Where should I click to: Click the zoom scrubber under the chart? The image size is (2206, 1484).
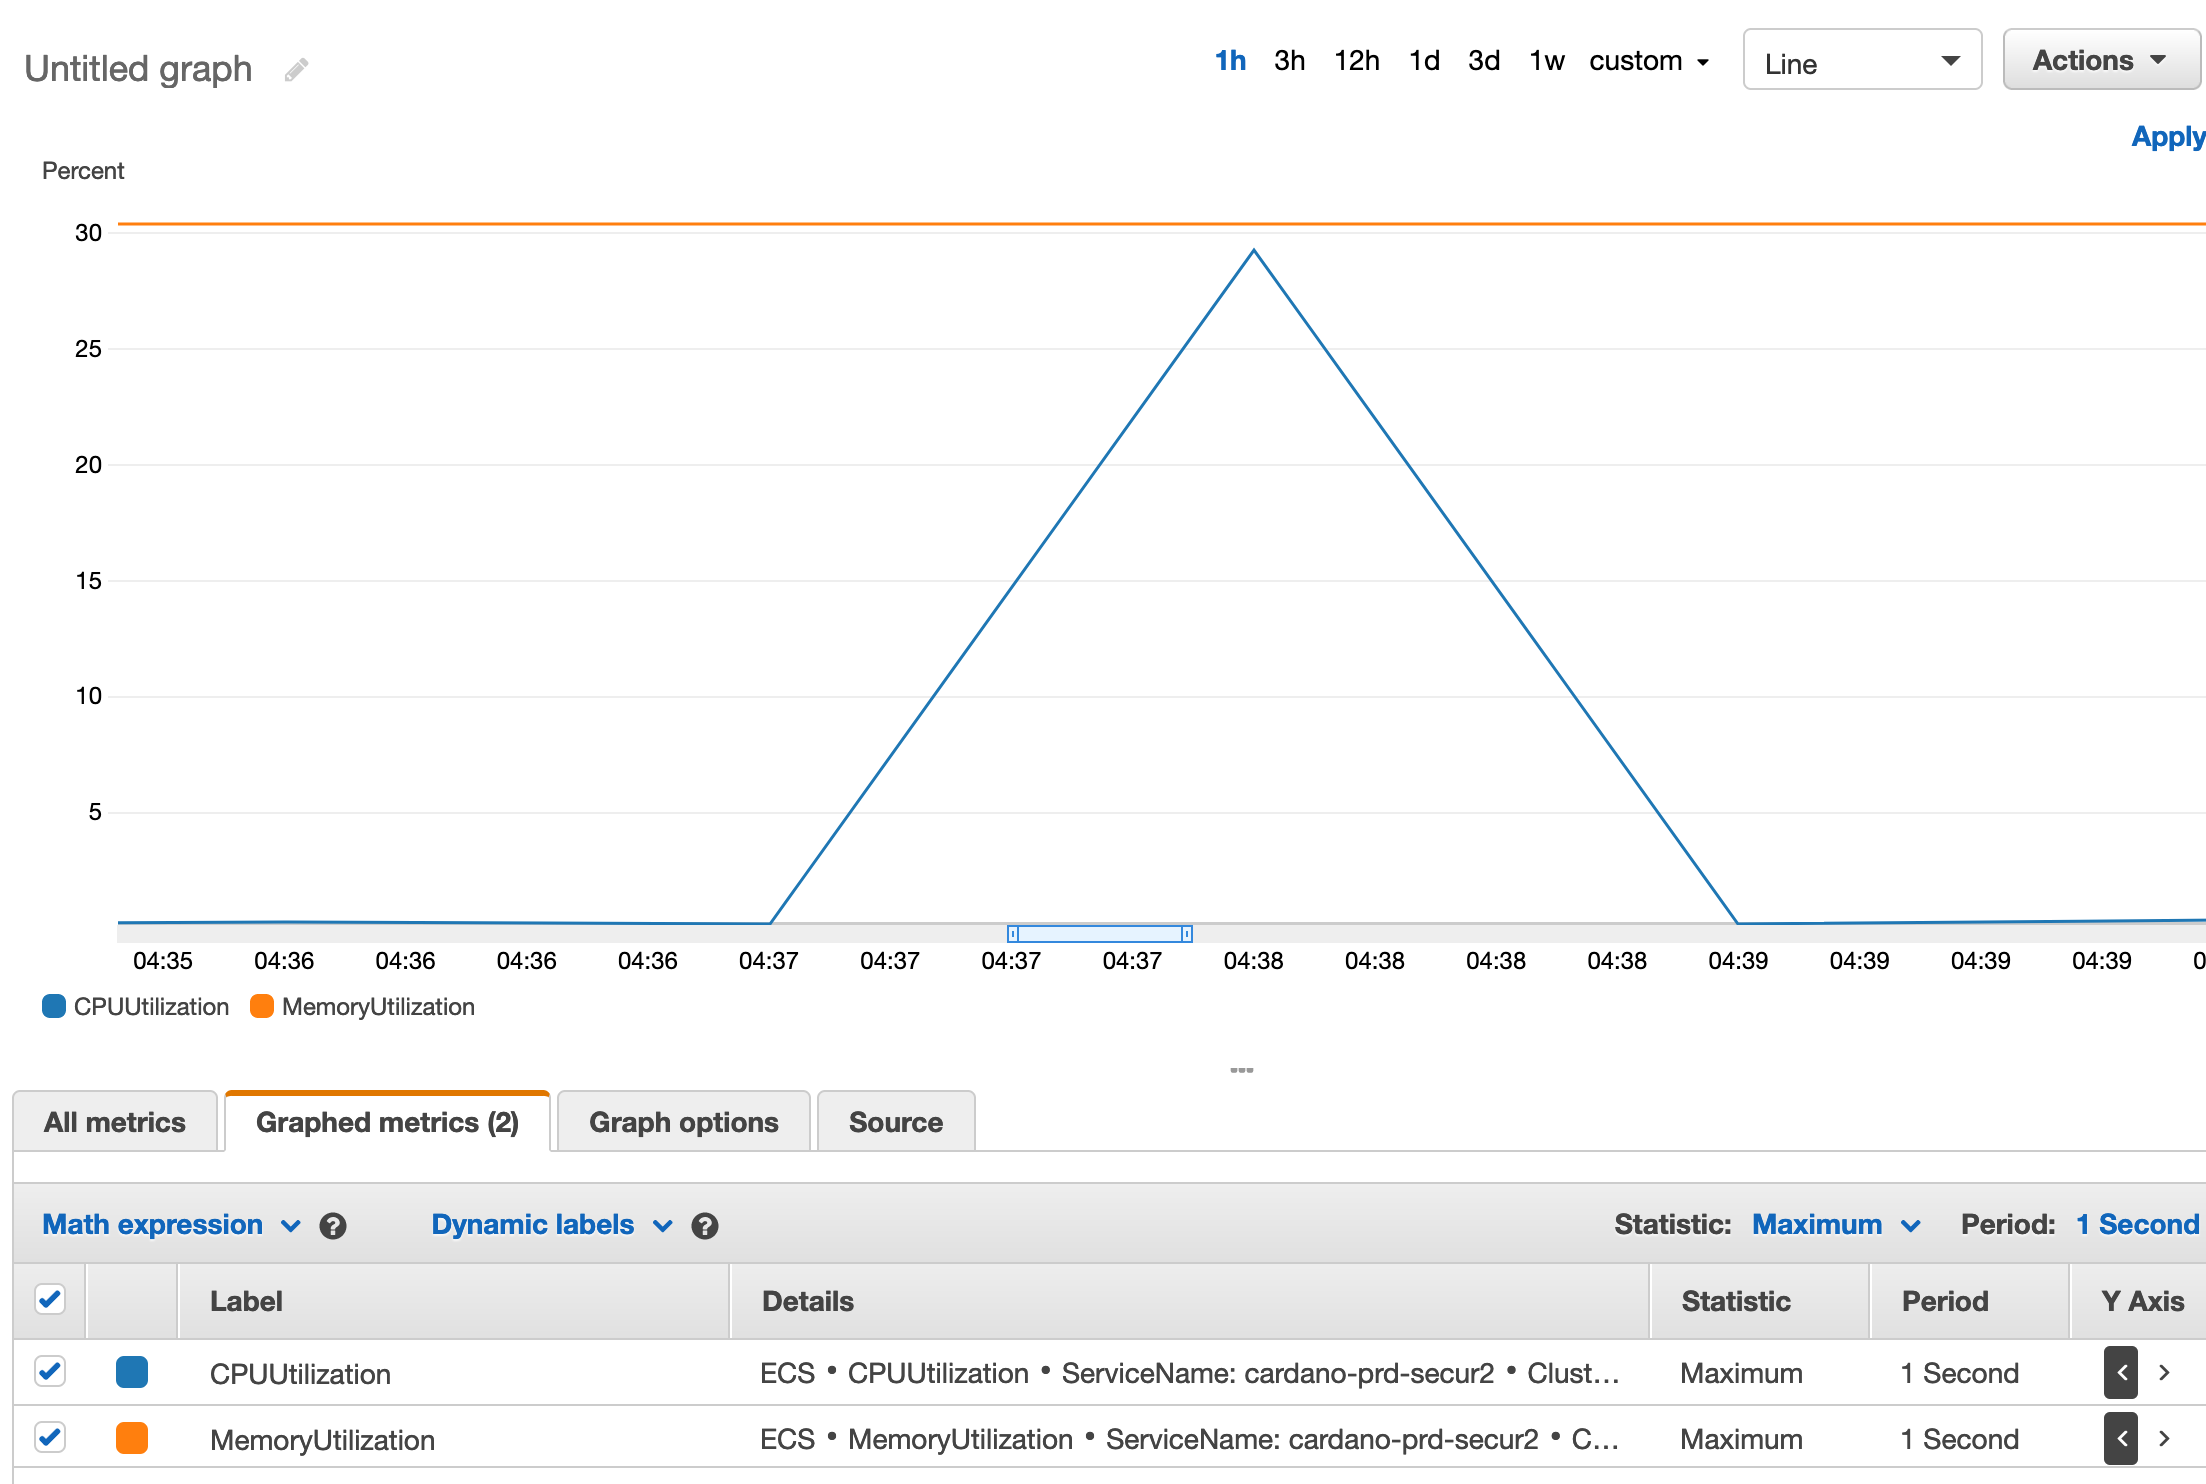tap(1100, 933)
